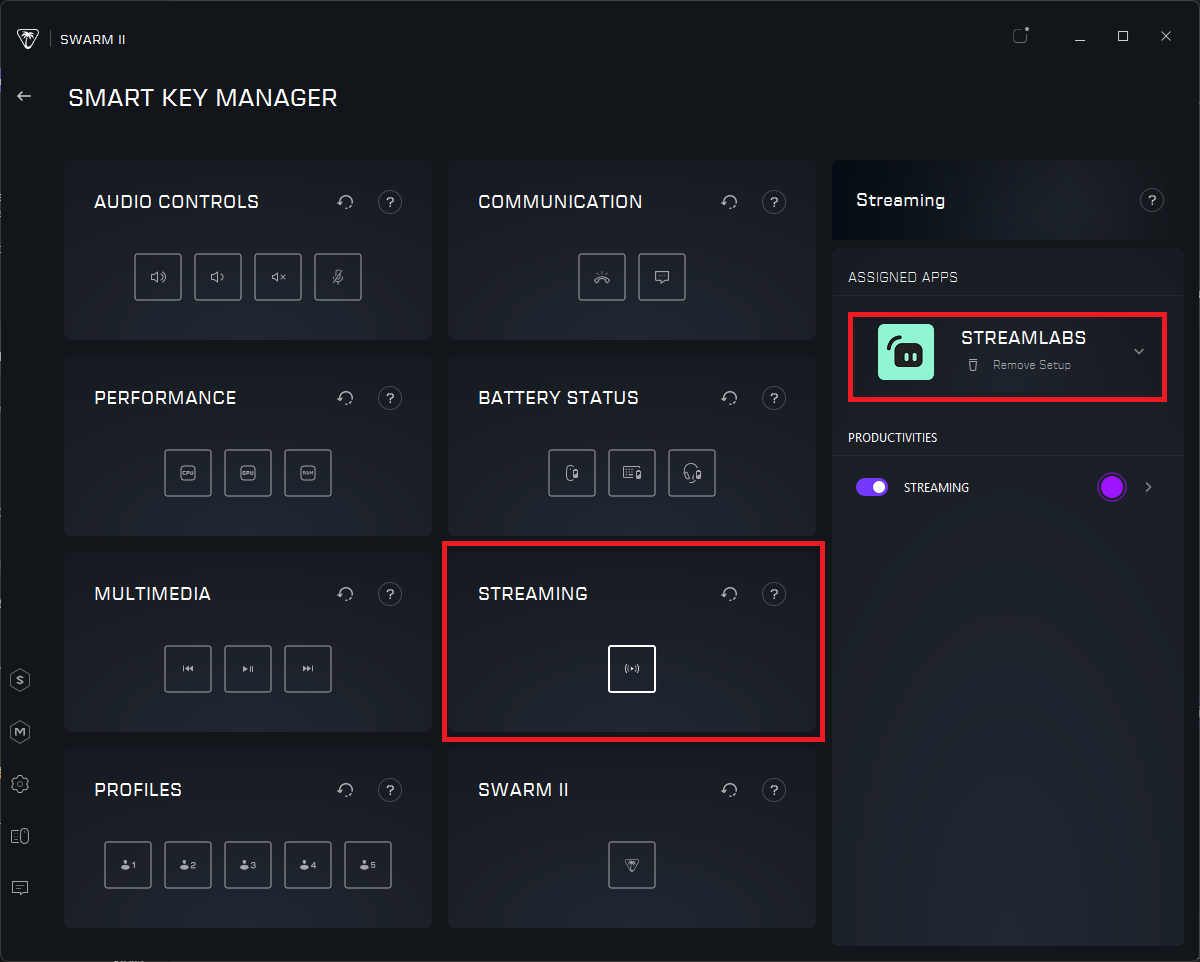Click the play/pause multimedia key
Viewport: 1200px width, 962px height.
248,669
